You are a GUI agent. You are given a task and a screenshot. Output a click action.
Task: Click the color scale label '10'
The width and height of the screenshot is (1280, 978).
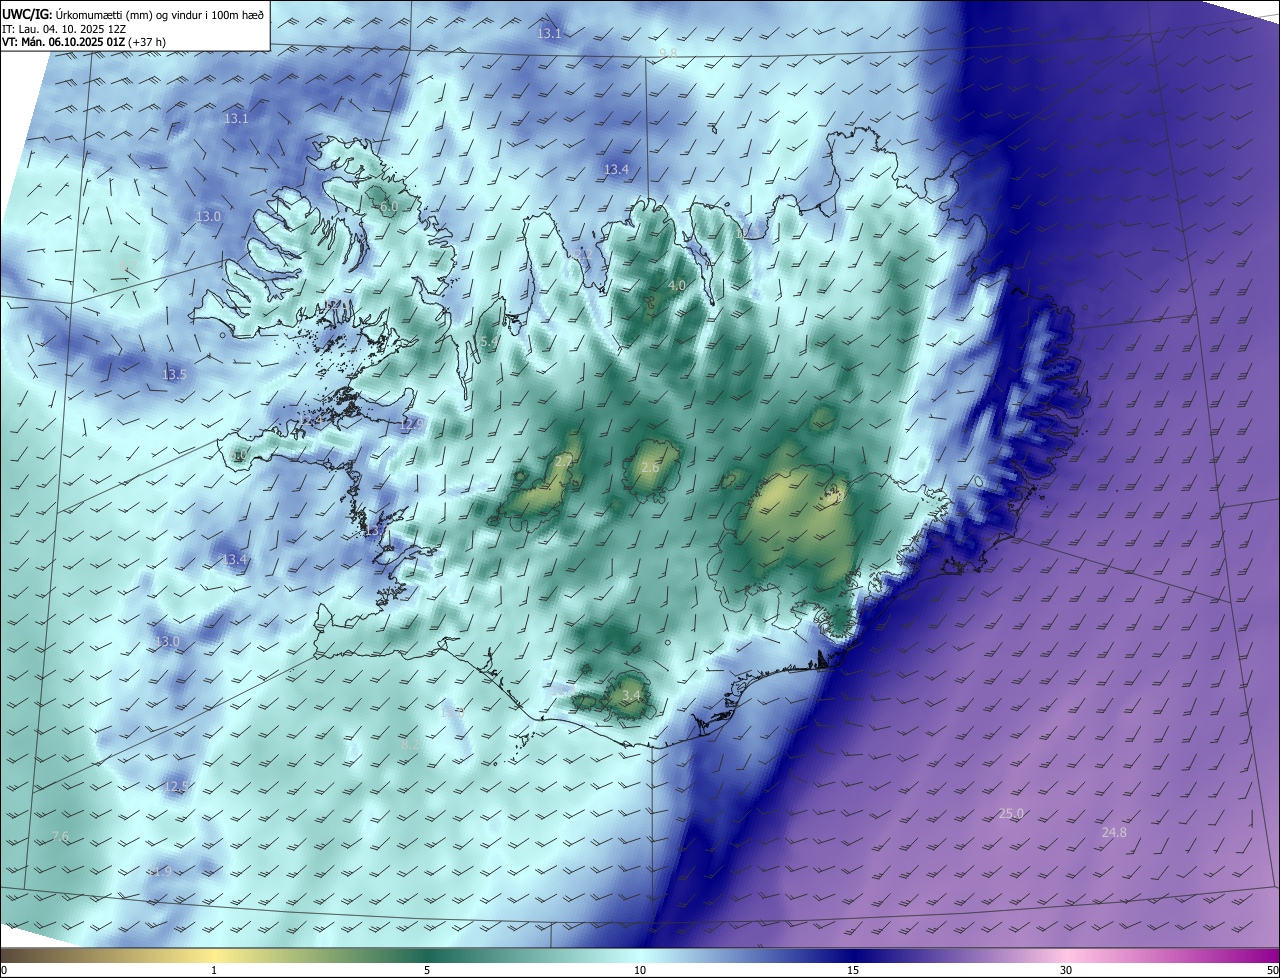click(x=640, y=970)
